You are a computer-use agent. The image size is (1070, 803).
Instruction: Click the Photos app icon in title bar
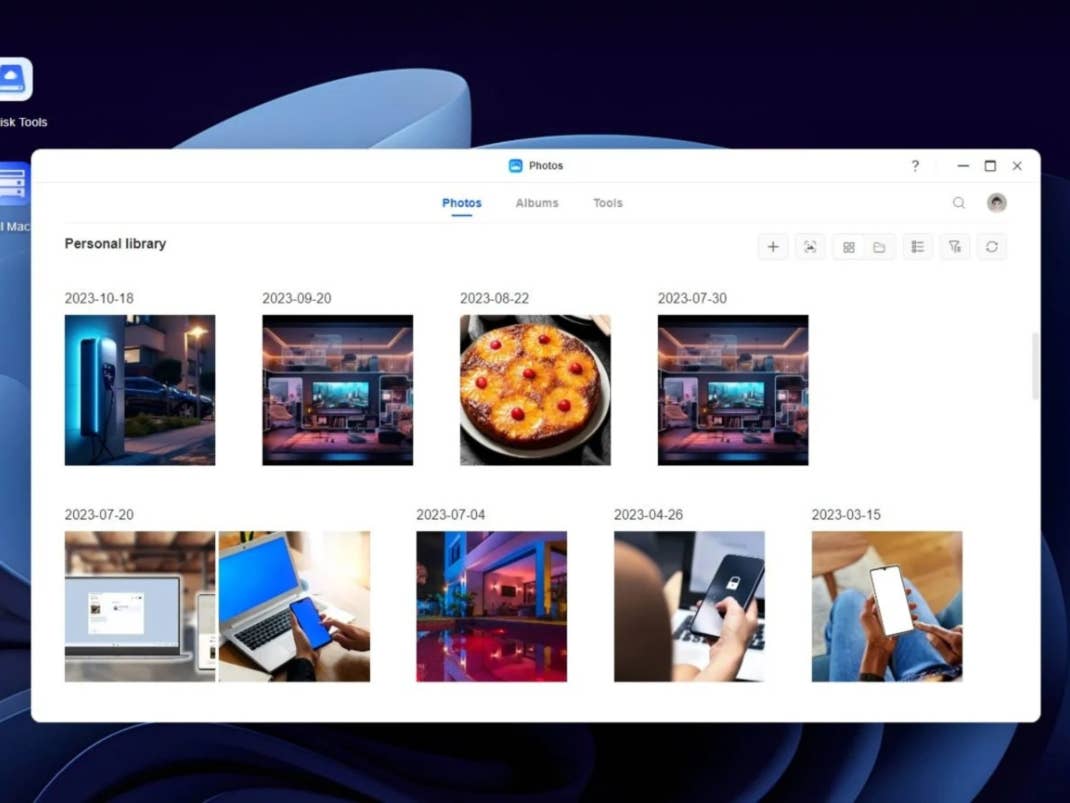pos(515,166)
